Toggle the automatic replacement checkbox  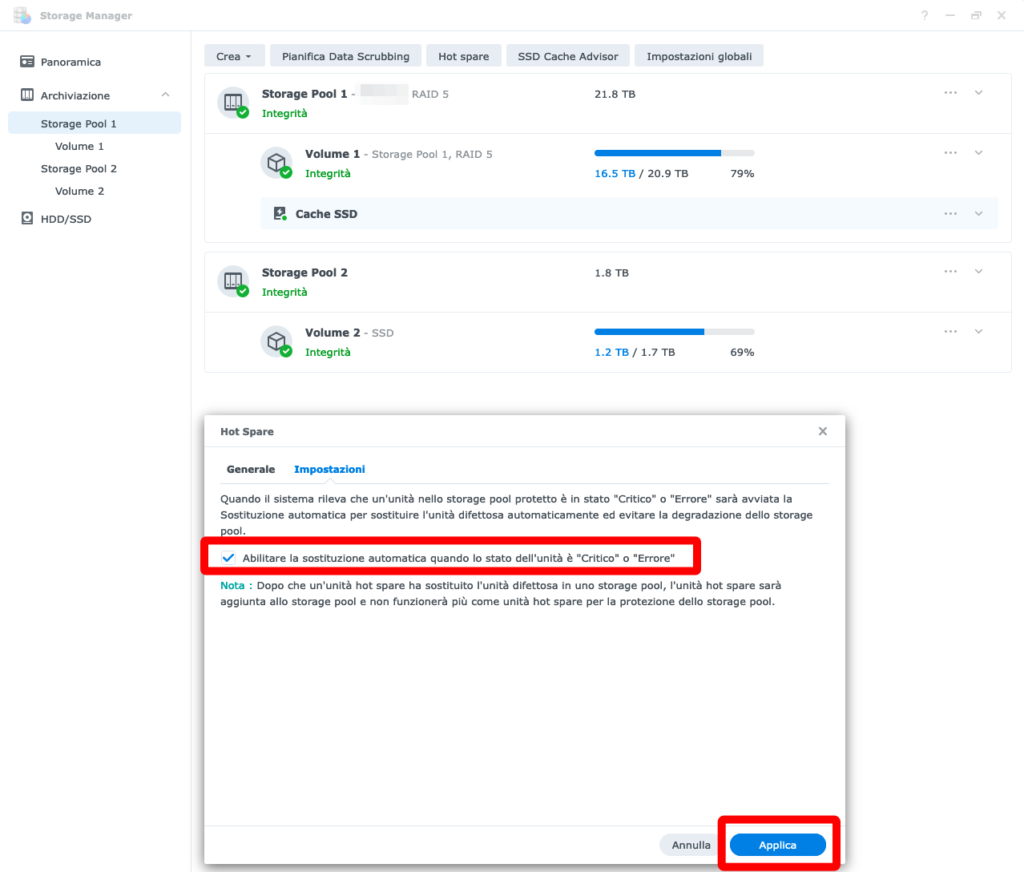[228, 557]
